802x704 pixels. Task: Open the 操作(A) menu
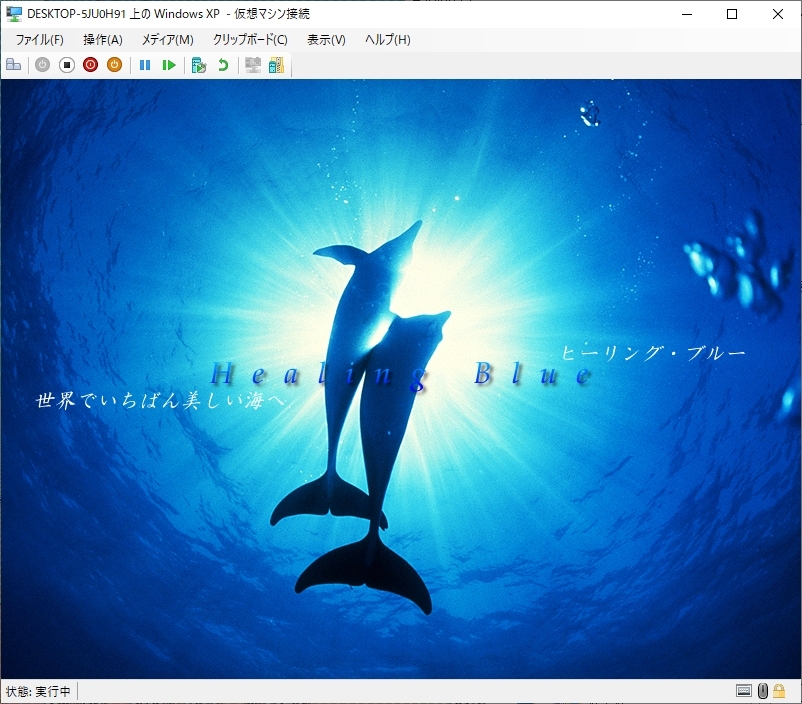click(x=102, y=40)
